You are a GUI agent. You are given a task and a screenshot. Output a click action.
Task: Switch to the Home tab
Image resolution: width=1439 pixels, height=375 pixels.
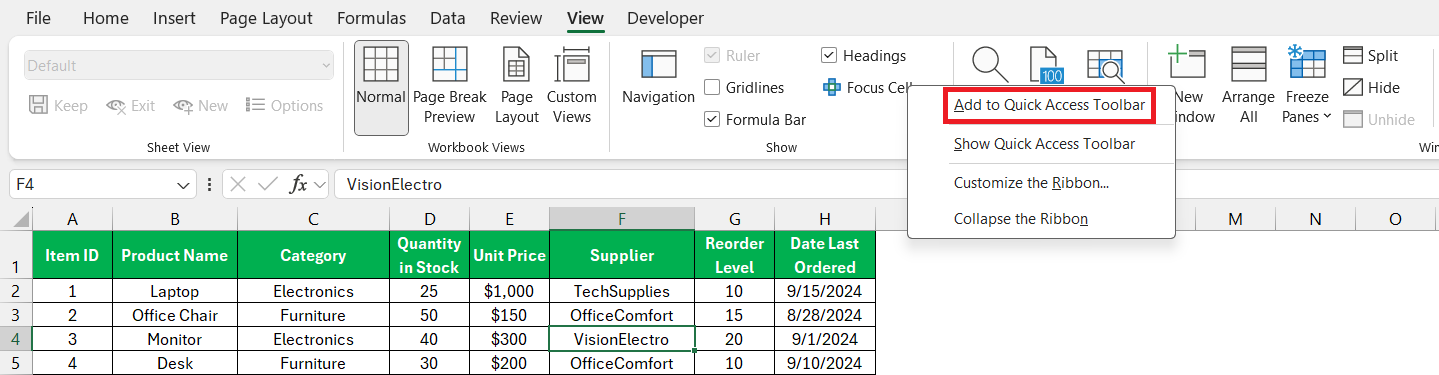pos(105,18)
